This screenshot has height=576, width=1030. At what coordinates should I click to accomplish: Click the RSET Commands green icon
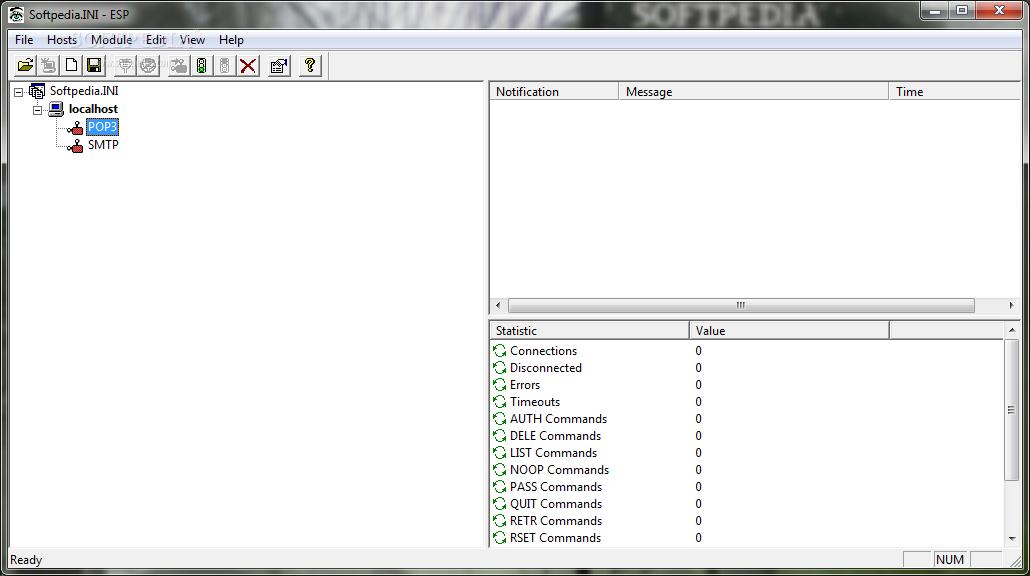[500, 538]
